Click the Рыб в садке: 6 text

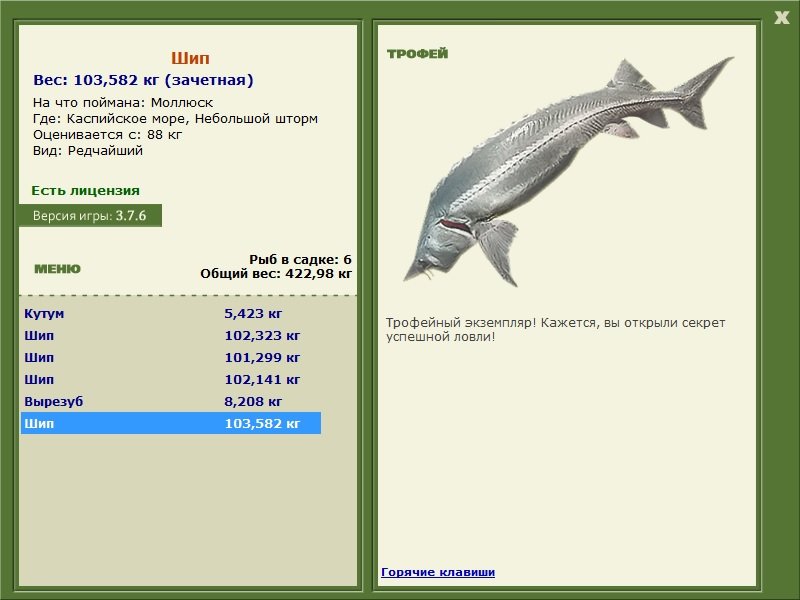point(301,259)
